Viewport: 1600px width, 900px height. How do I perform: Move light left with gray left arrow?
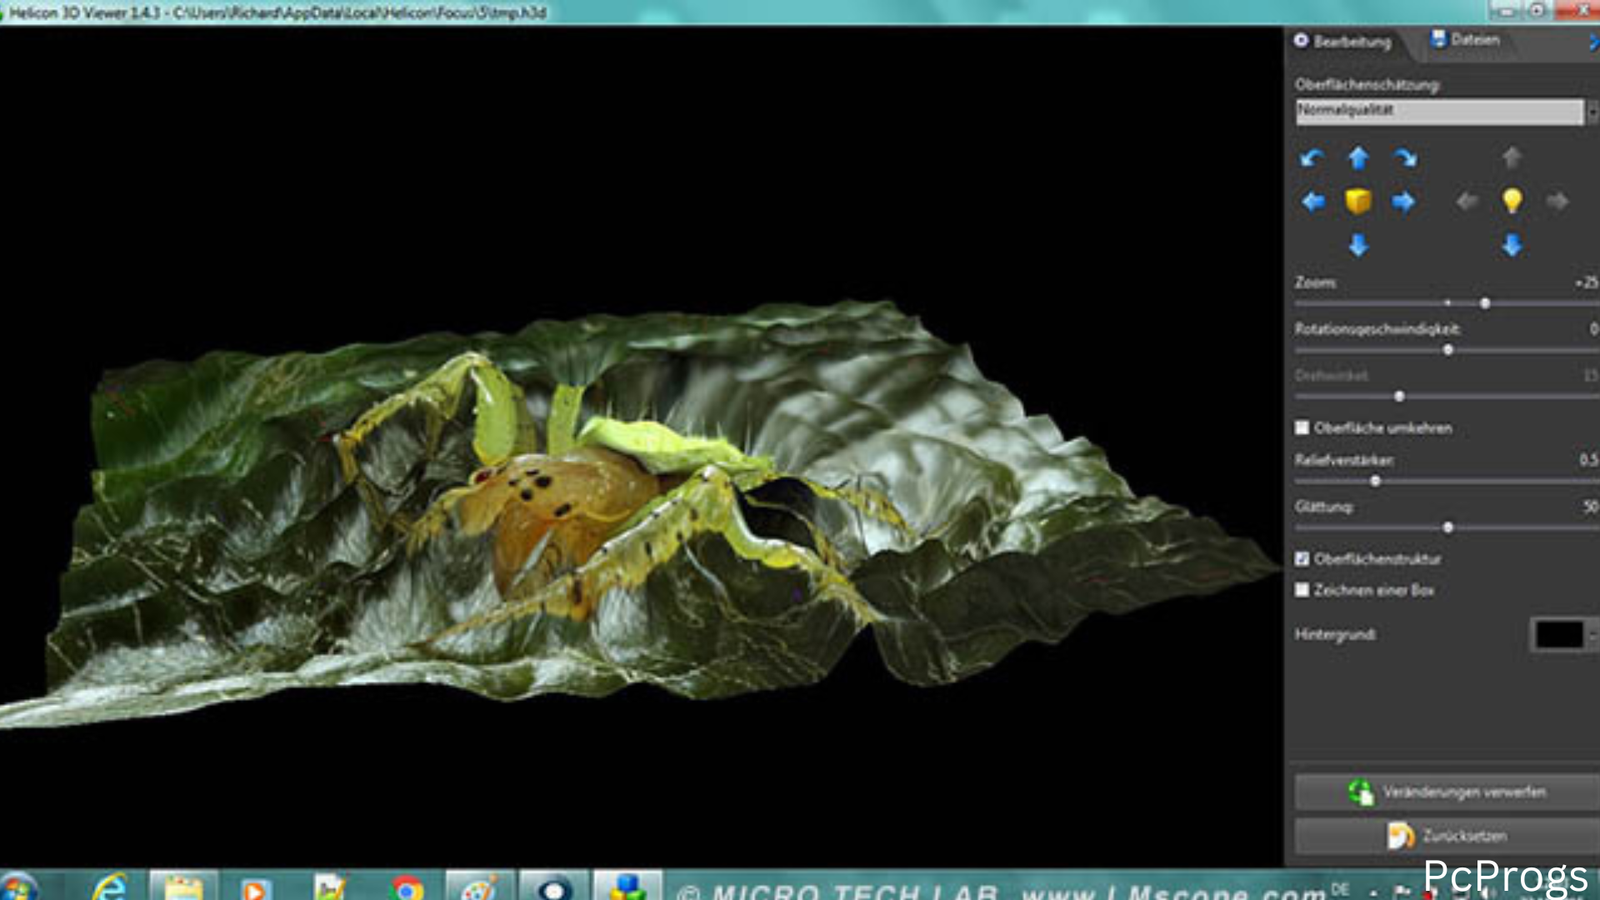pyautogui.click(x=1467, y=202)
